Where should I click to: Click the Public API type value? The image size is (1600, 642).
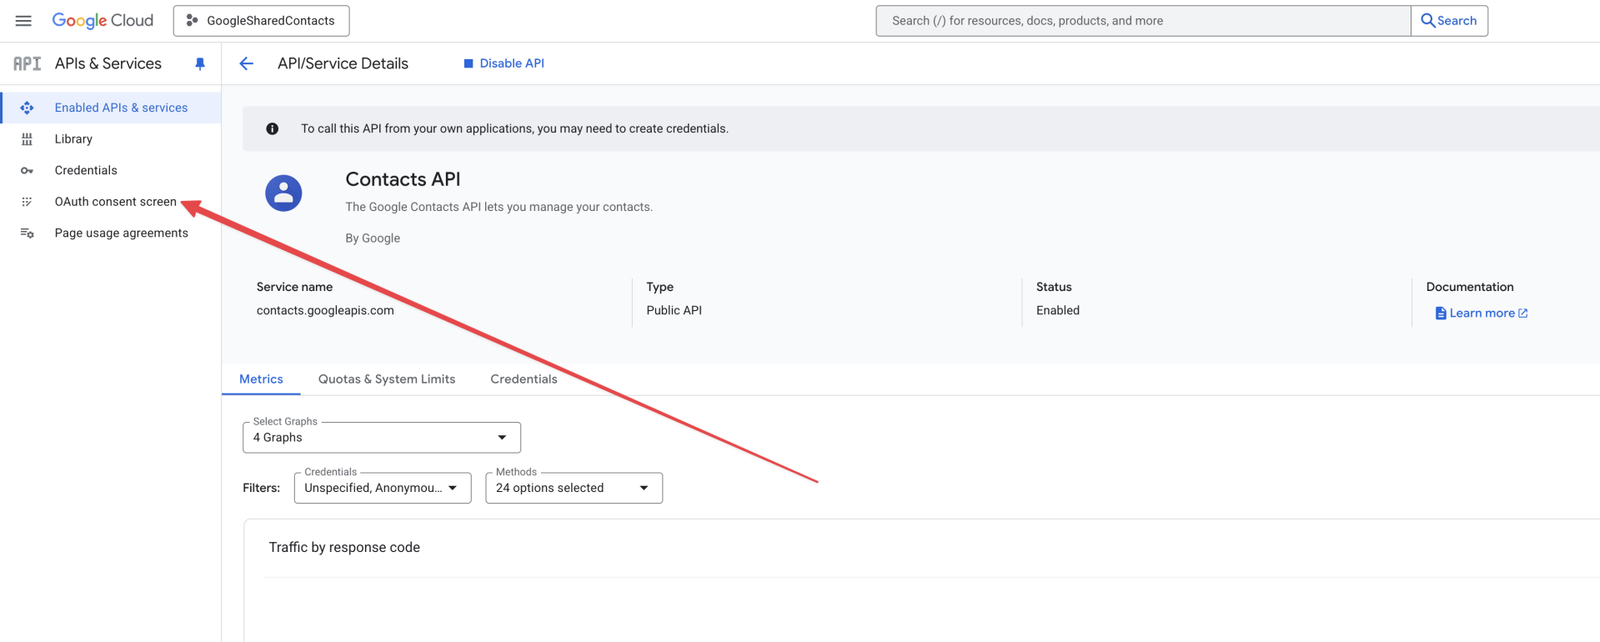[674, 310]
